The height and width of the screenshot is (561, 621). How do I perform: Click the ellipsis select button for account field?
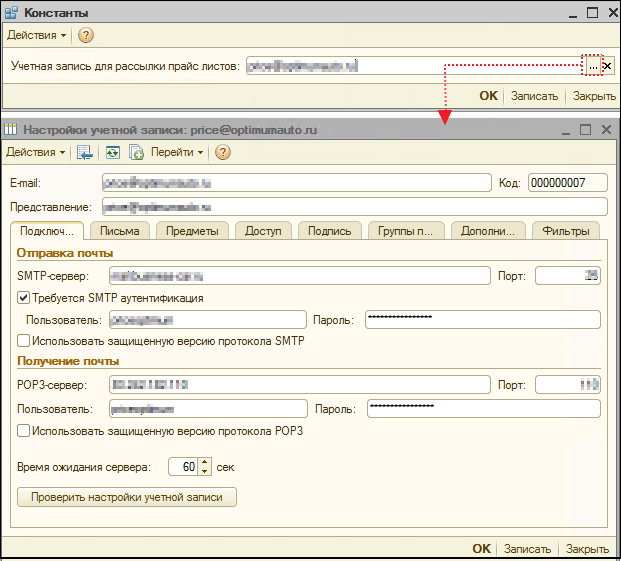[x=592, y=66]
